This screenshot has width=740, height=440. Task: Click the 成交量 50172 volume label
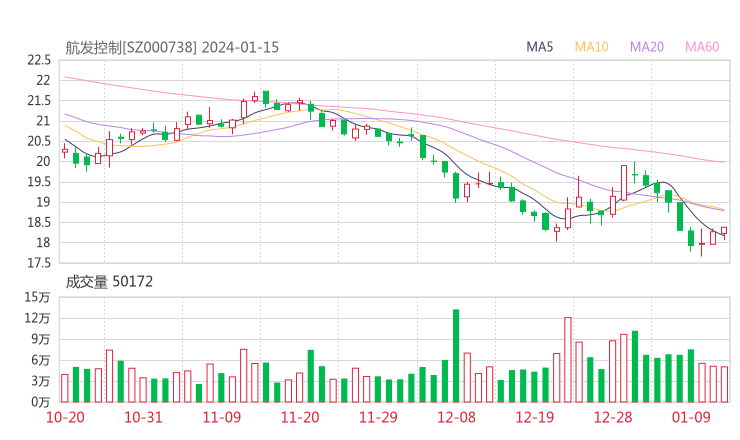pos(109,282)
